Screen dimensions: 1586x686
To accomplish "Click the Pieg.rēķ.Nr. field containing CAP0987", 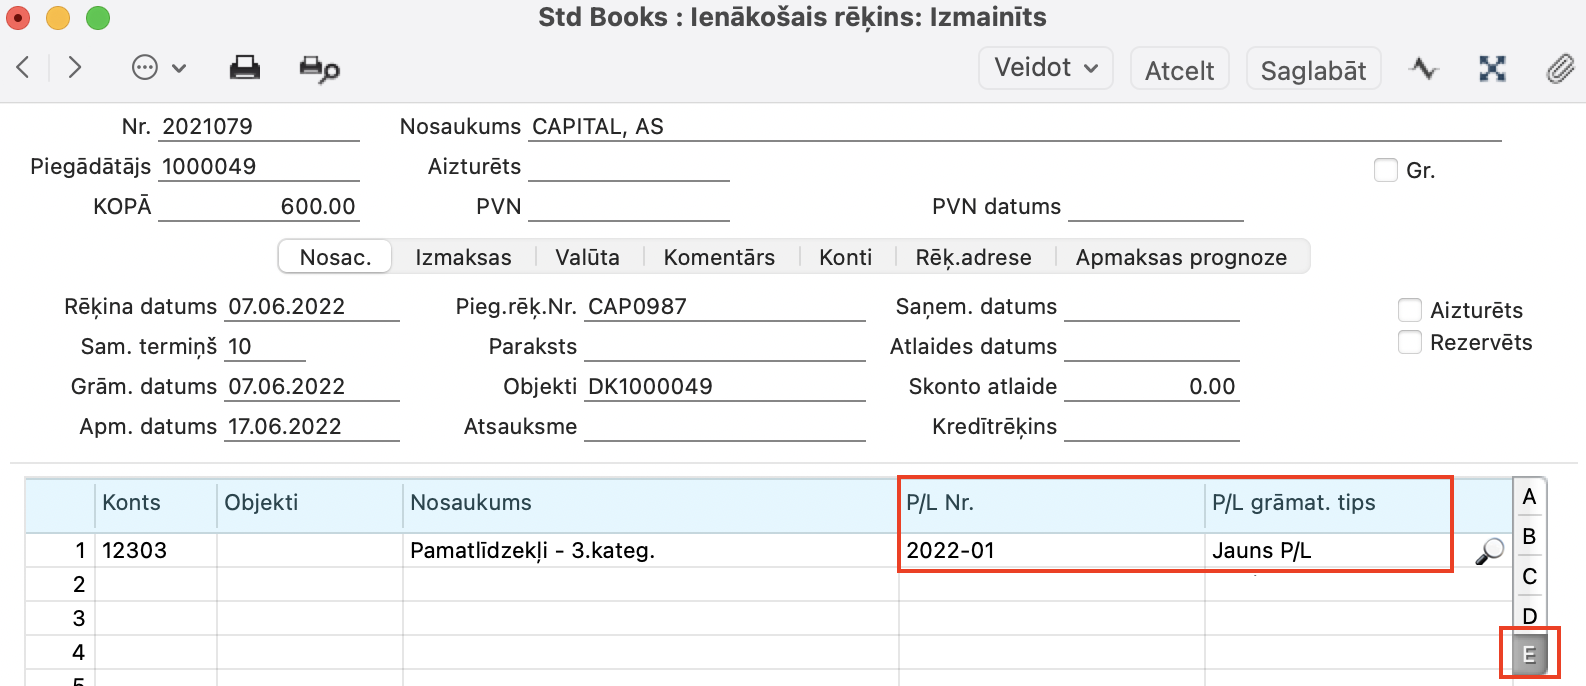I will tap(724, 307).
